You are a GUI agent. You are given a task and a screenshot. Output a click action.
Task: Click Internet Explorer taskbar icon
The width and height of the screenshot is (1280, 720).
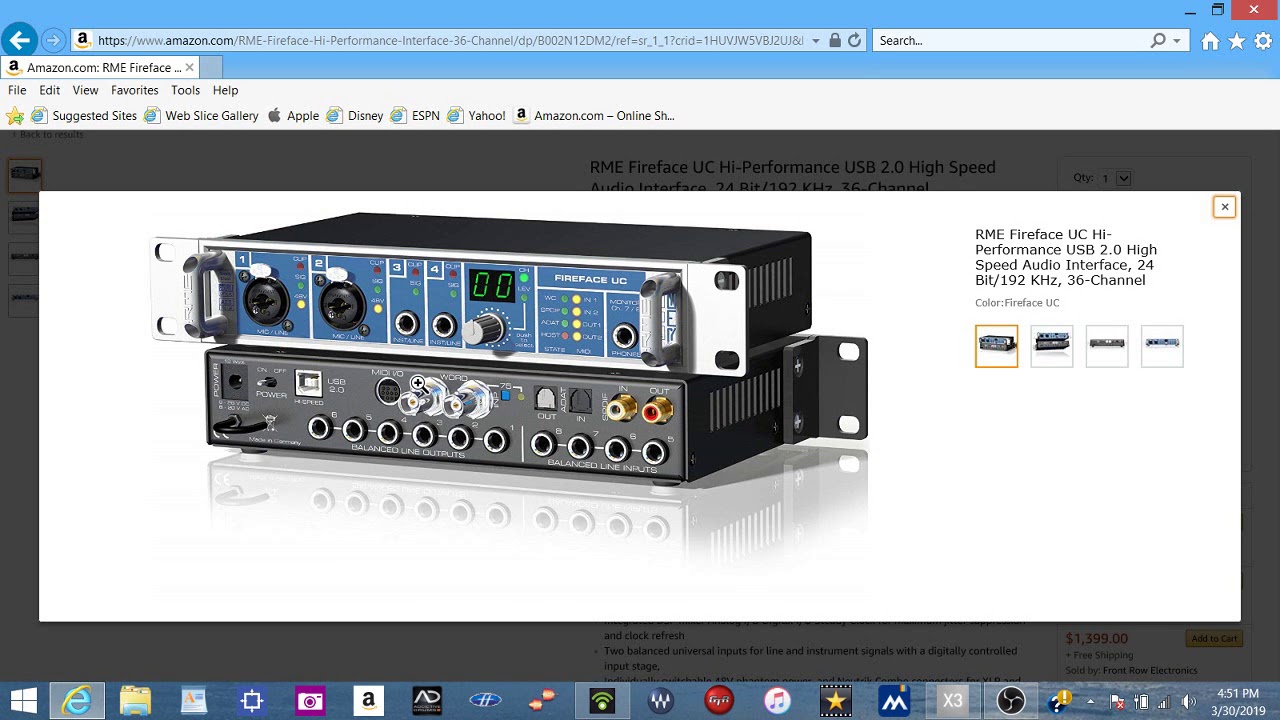click(x=77, y=701)
